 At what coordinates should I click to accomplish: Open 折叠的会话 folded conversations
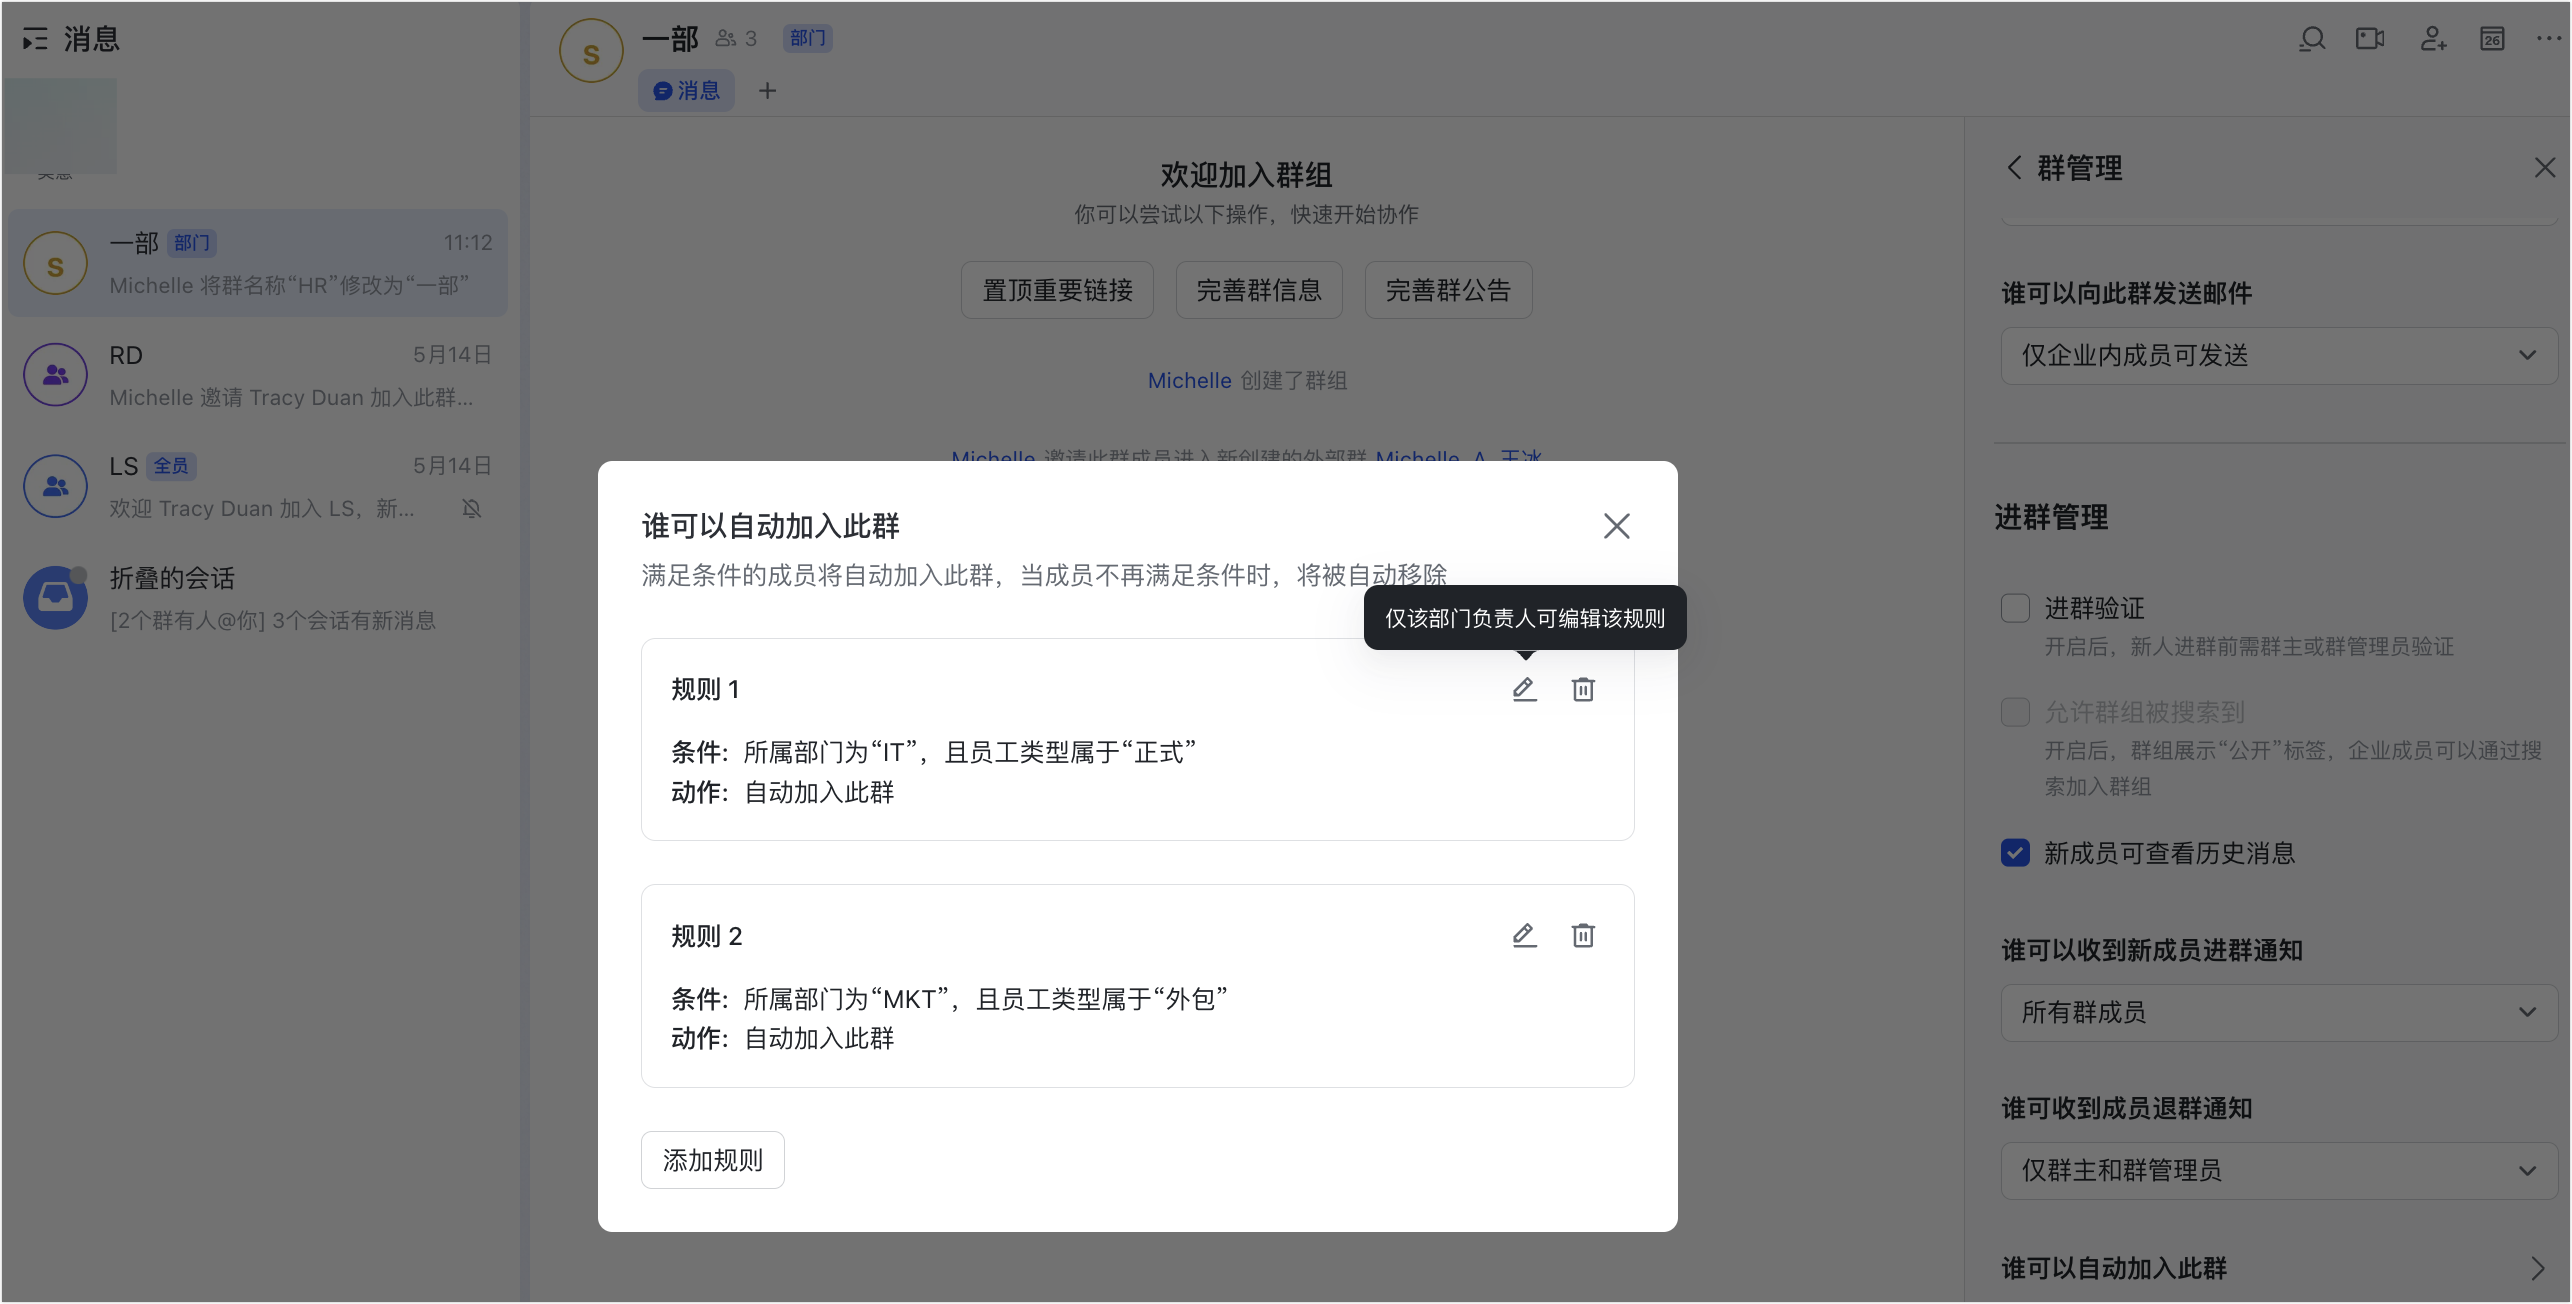pyautogui.click(x=258, y=598)
